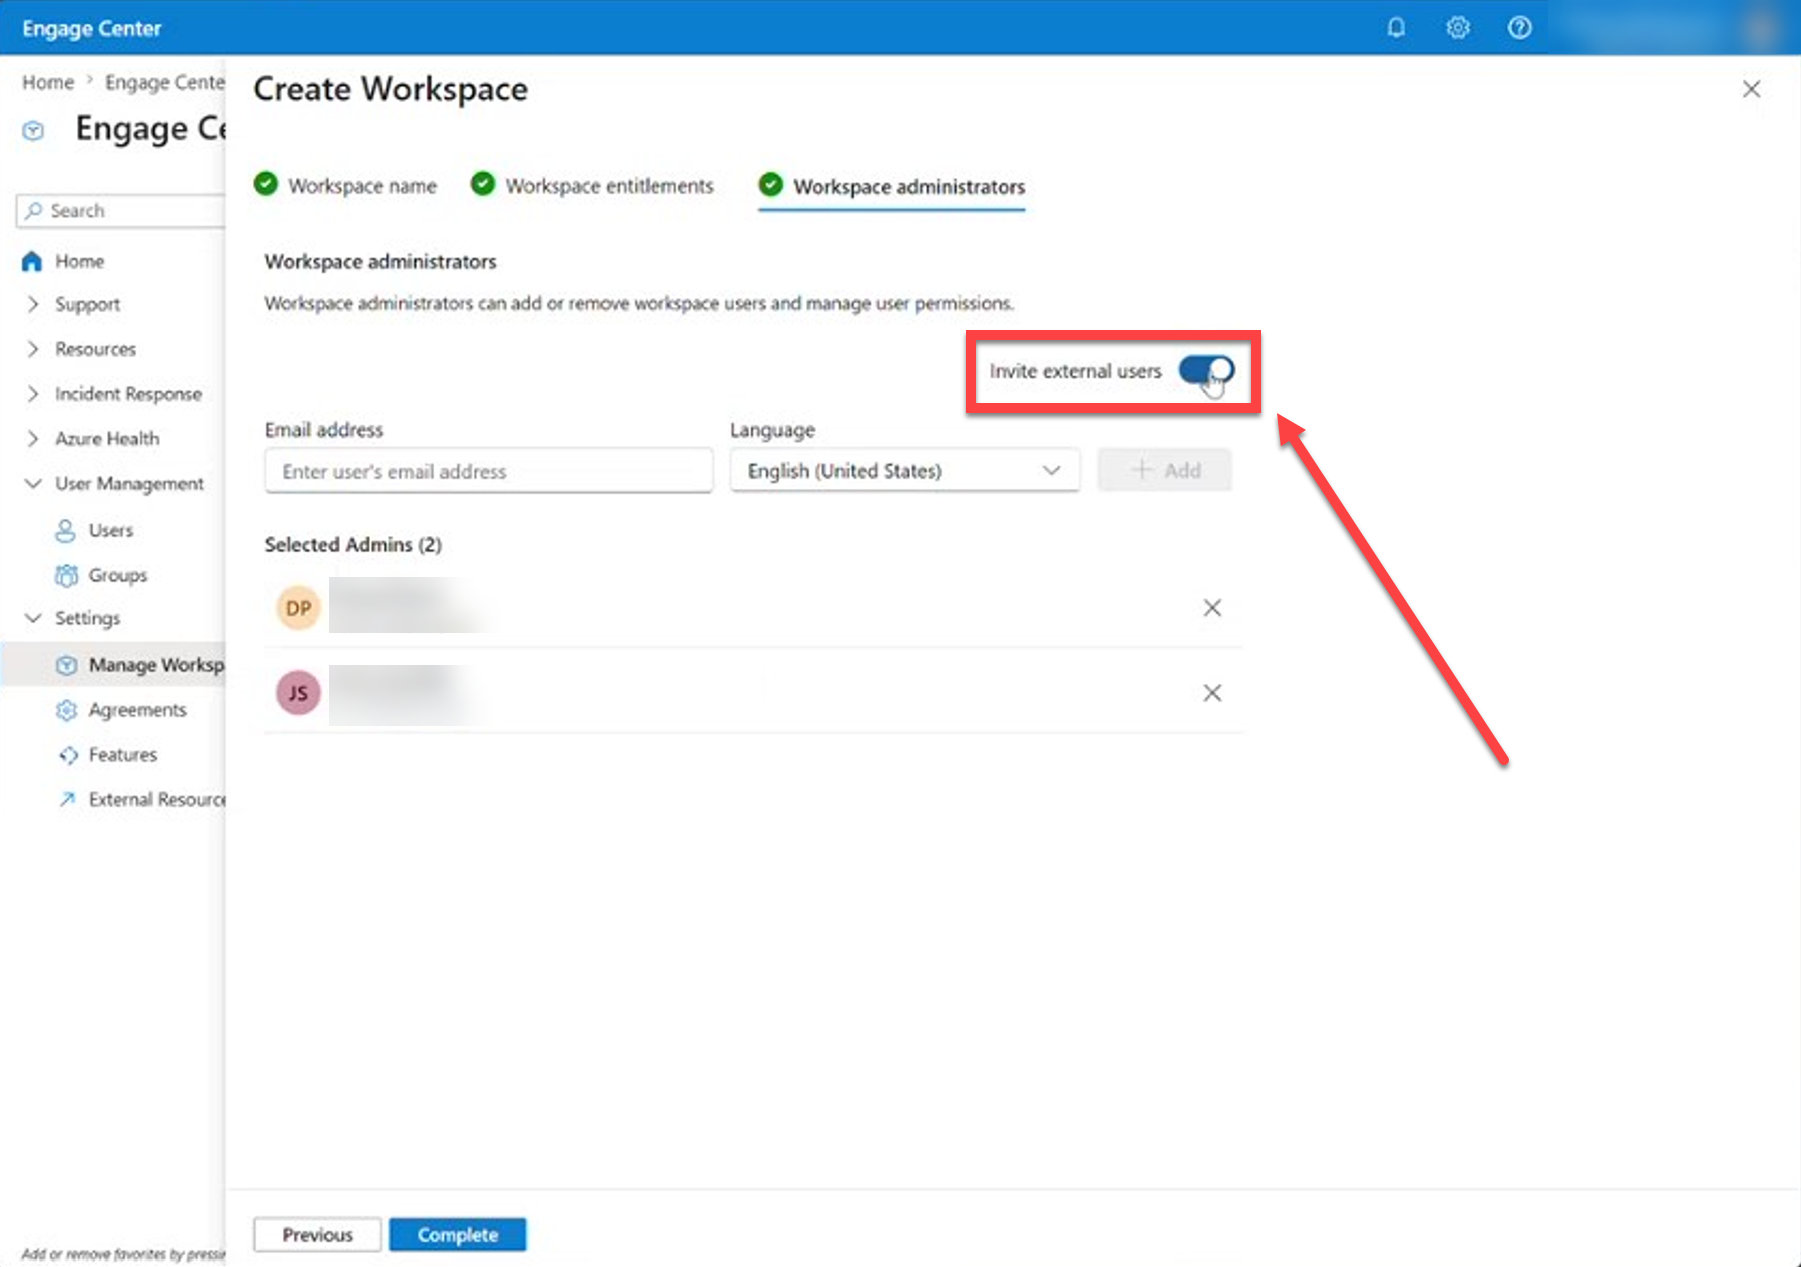Open Incident Response in the sidebar
The image size is (1801, 1267).
tap(128, 394)
